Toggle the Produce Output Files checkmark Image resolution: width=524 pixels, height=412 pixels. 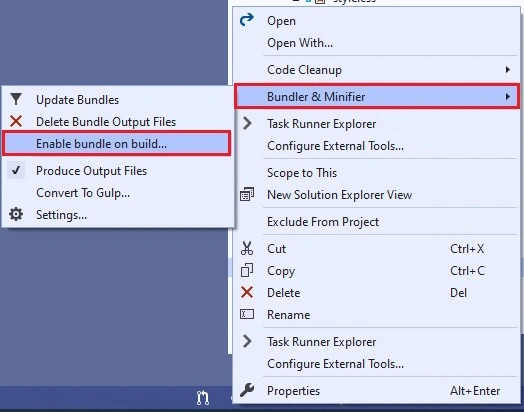[x=16, y=170]
